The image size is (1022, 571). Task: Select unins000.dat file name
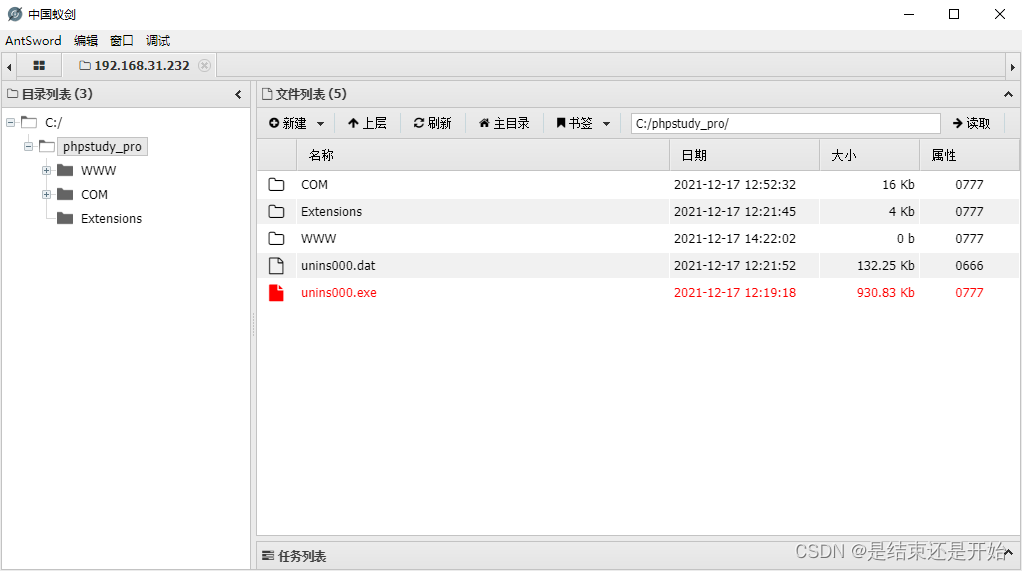[338, 265]
